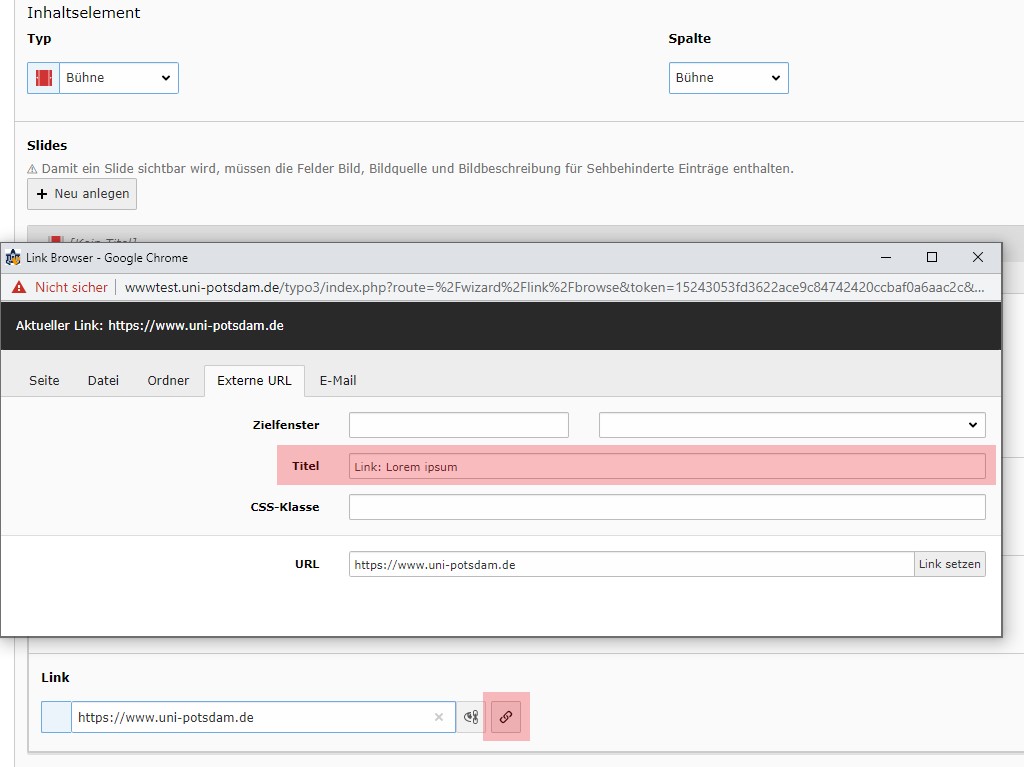Image resolution: width=1024 pixels, height=767 pixels.
Task: Switch to the Datei tab
Action: [103, 381]
